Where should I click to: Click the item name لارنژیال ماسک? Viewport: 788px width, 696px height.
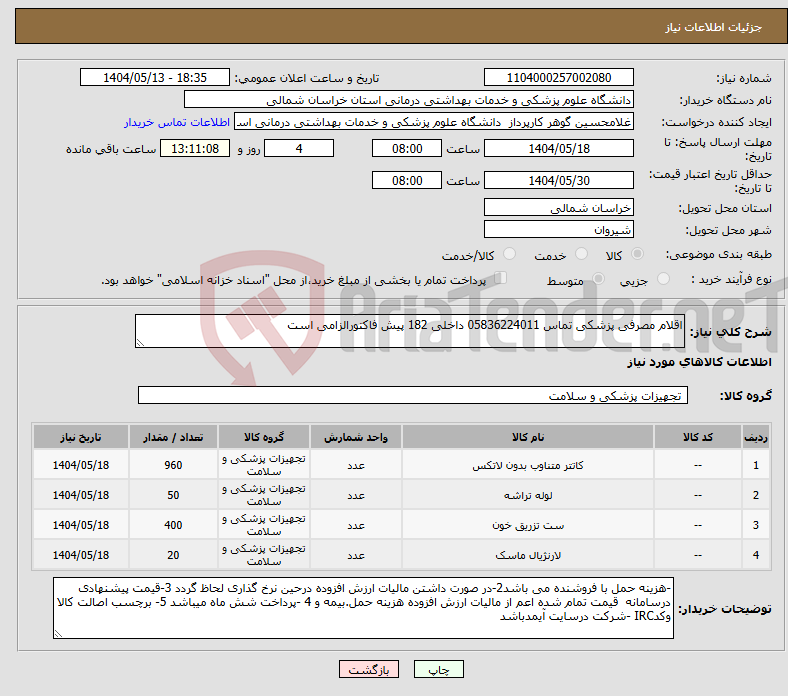[528, 555]
